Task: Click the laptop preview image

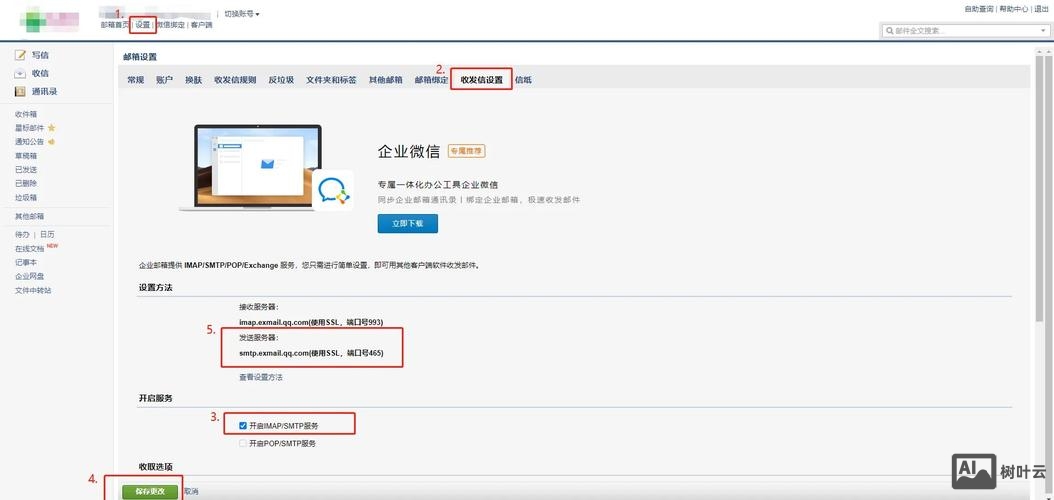Action: pos(251,168)
